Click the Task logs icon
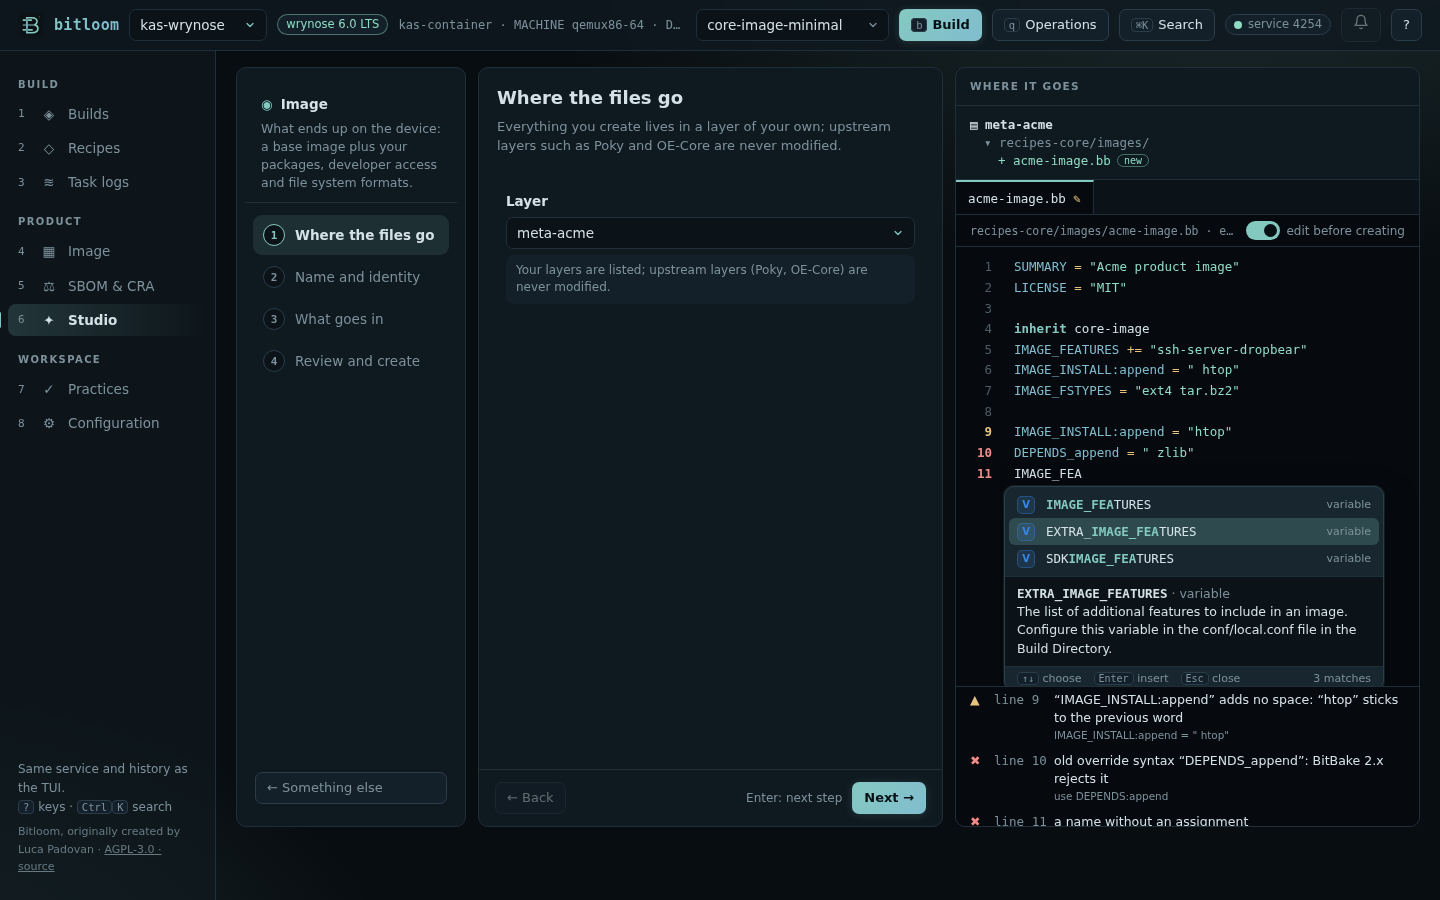The image size is (1440, 900). 49,183
